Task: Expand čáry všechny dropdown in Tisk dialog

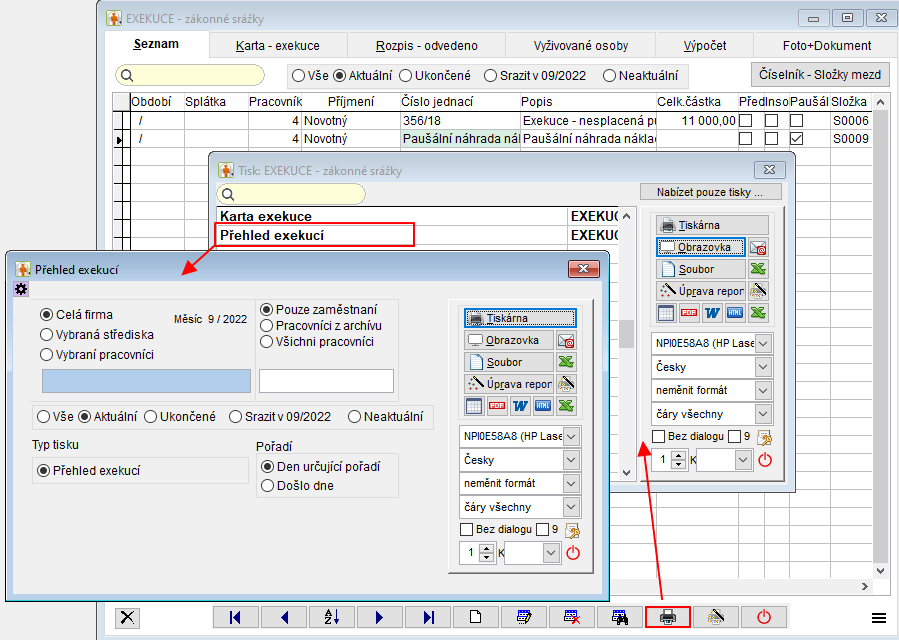Action: [x=763, y=414]
